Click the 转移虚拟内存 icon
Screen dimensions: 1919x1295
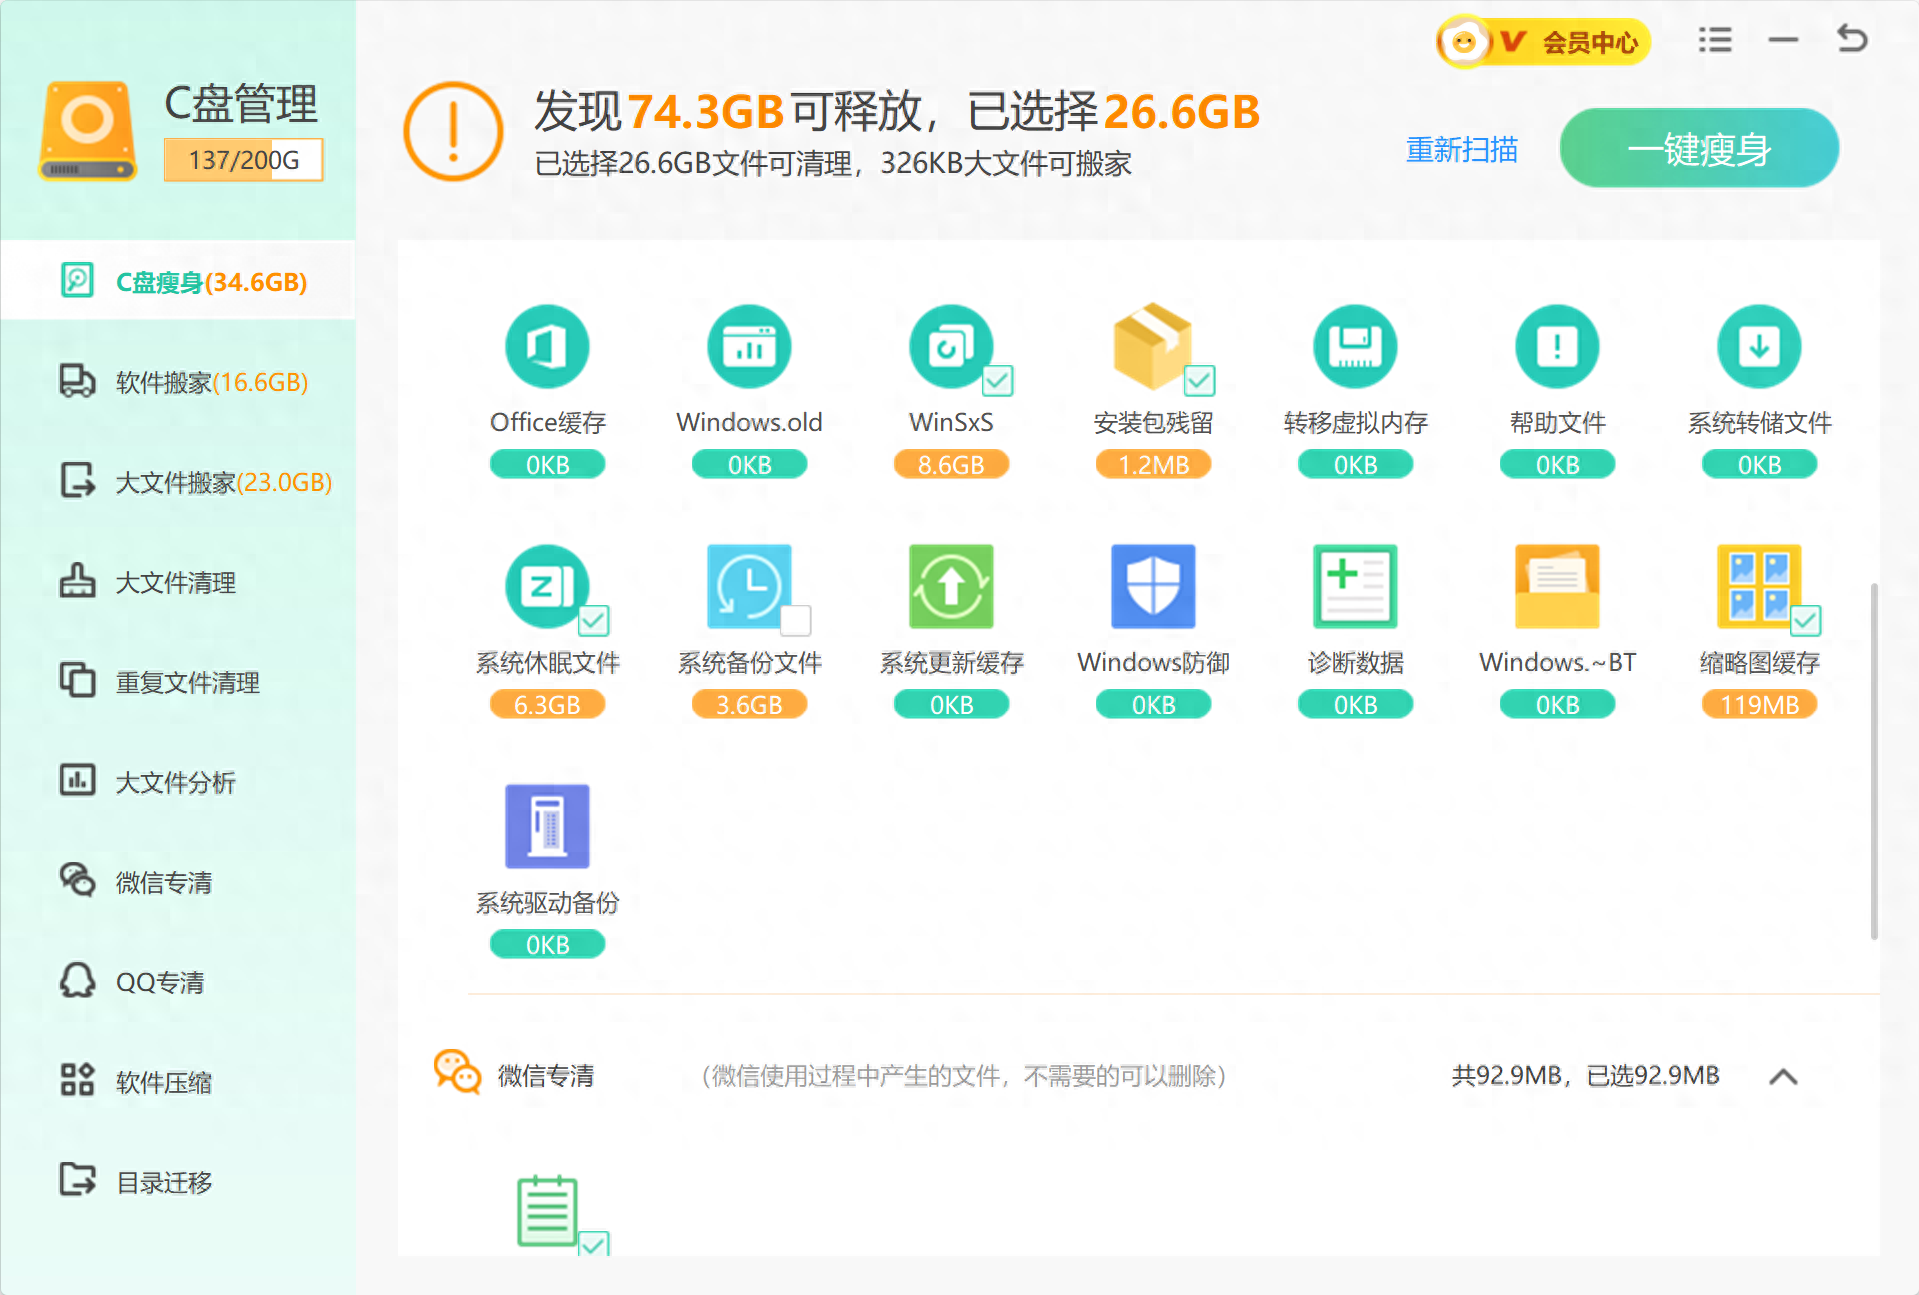(x=1355, y=347)
